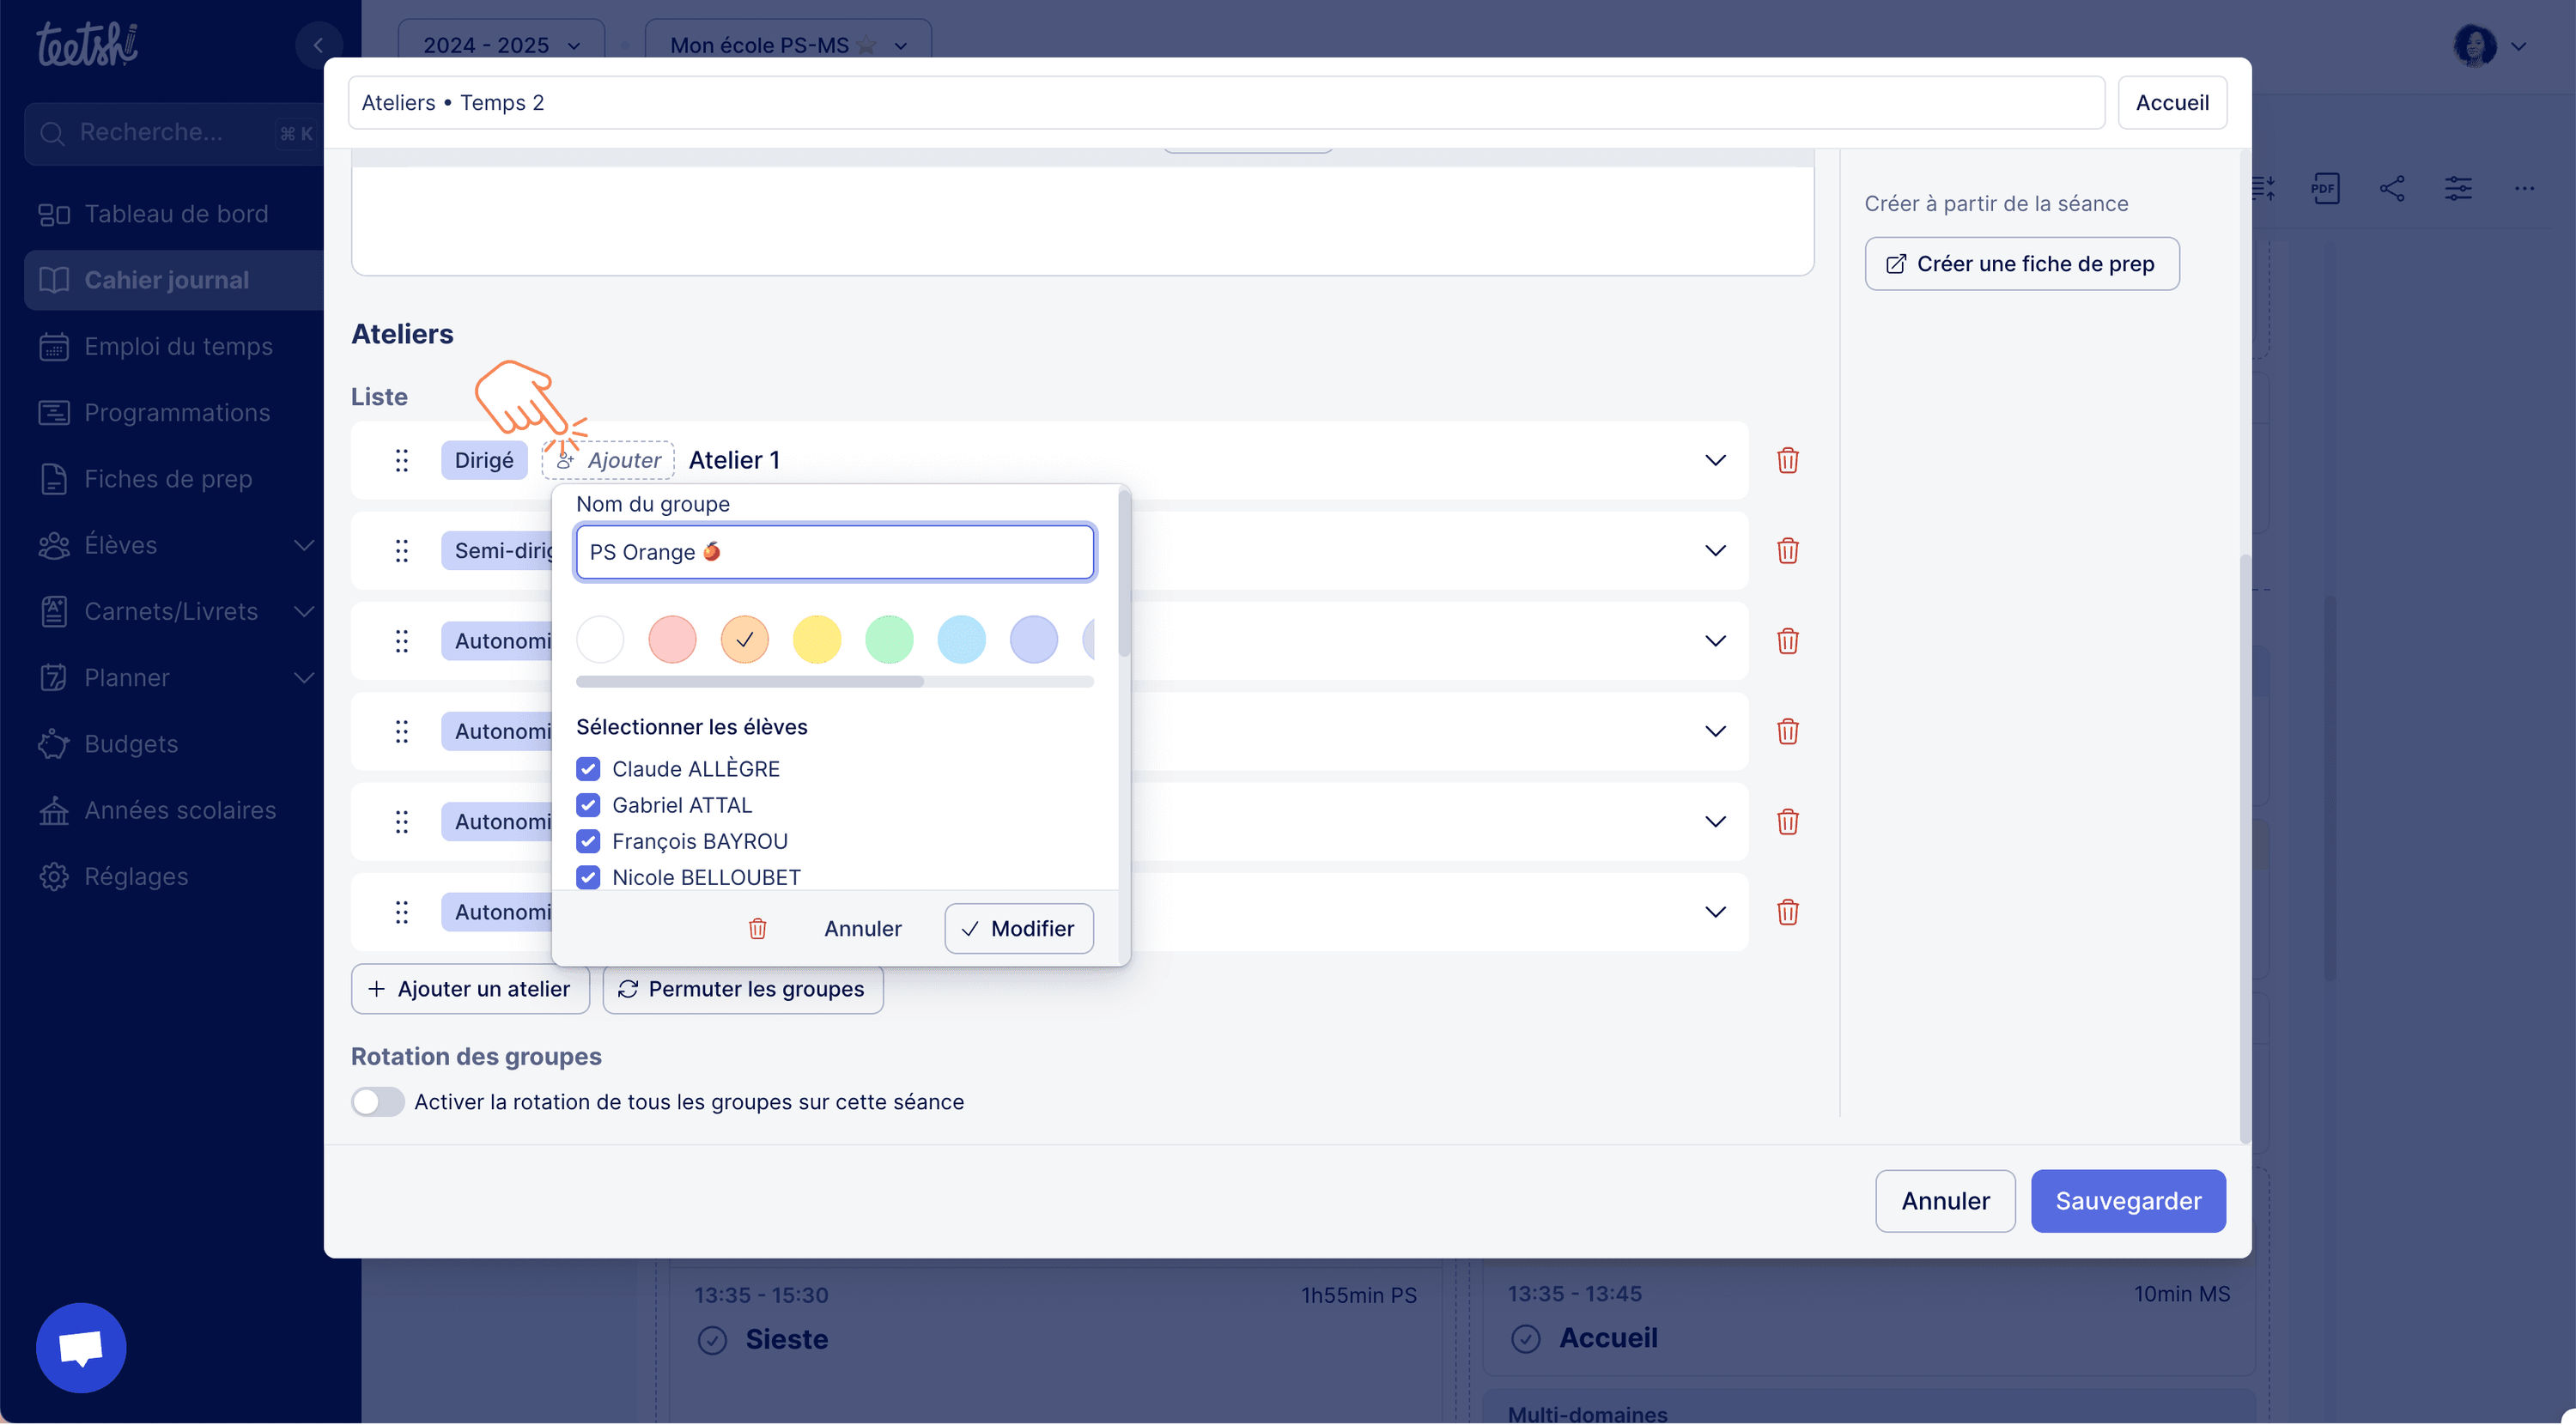Expand the Planner submenu
This screenshot has width=2576, height=1425.
pyautogui.click(x=304, y=677)
